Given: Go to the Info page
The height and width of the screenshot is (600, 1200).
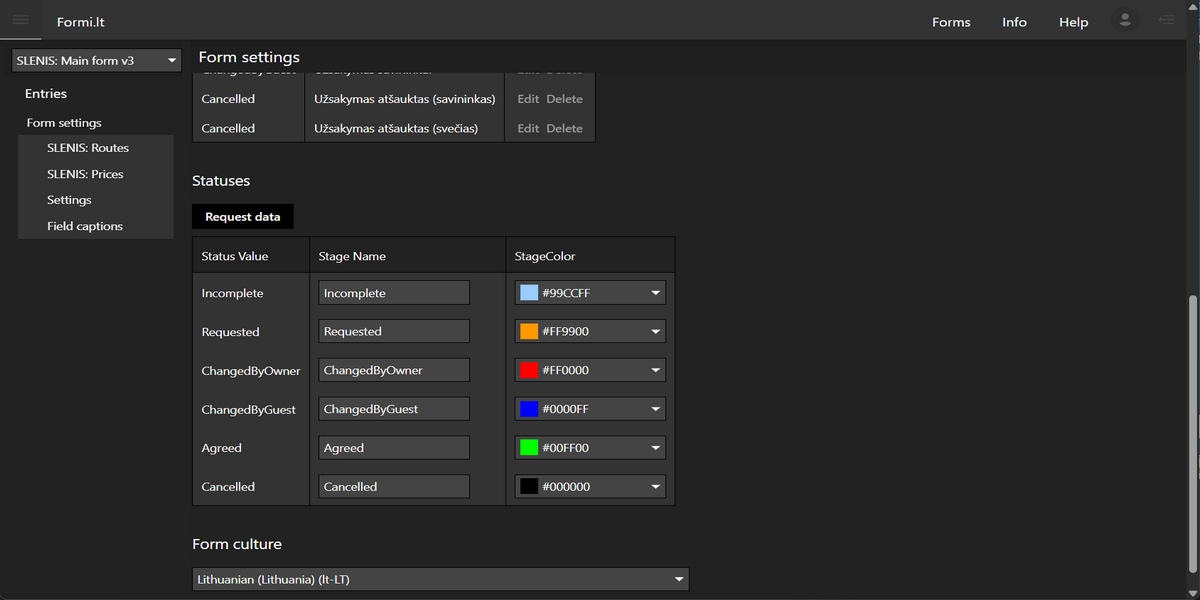Looking at the screenshot, I should pos(1014,22).
